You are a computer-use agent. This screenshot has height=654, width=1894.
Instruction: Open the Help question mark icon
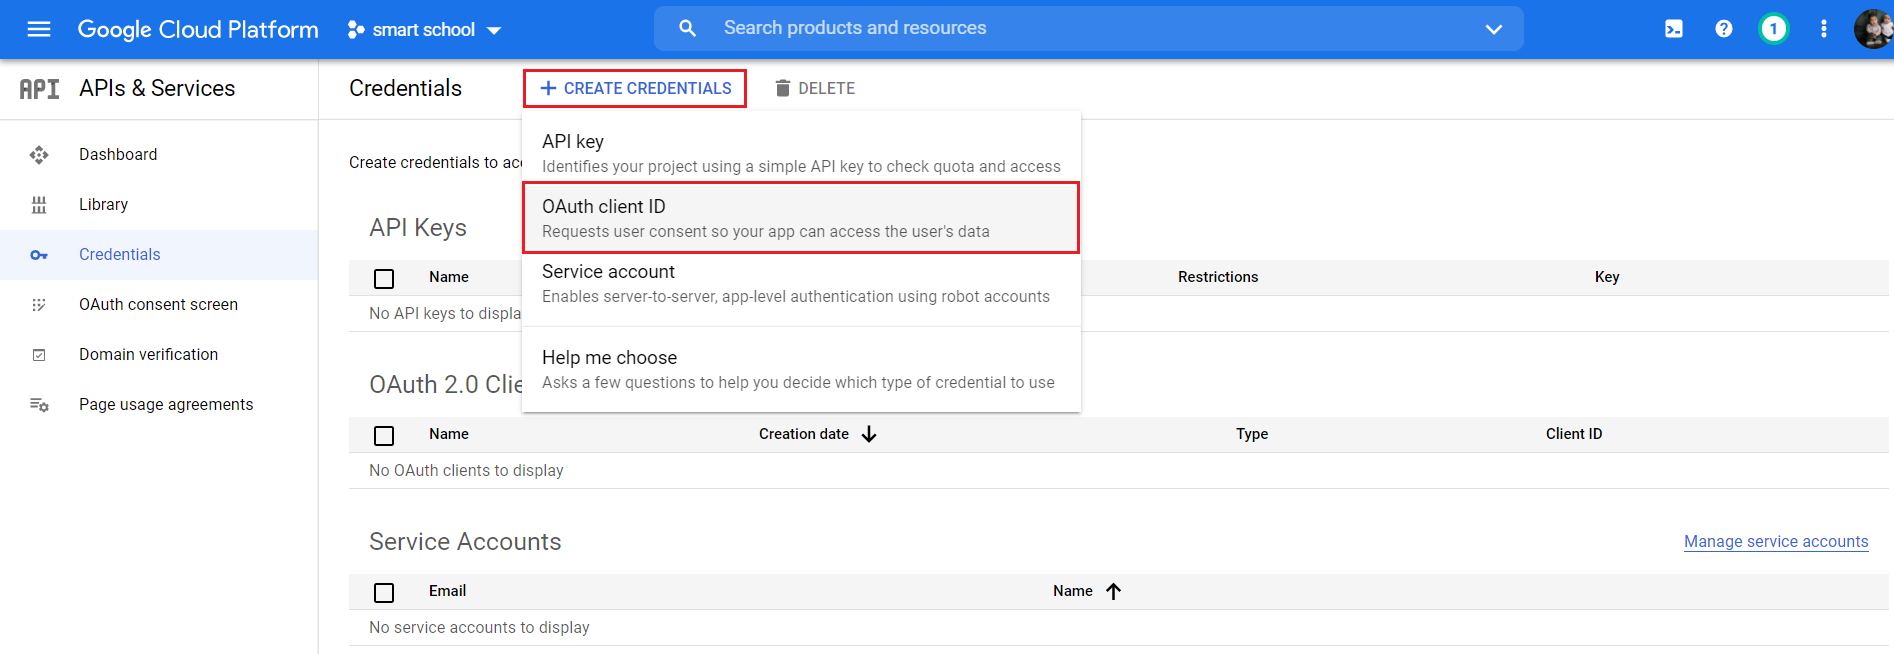pyautogui.click(x=1723, y=29)
